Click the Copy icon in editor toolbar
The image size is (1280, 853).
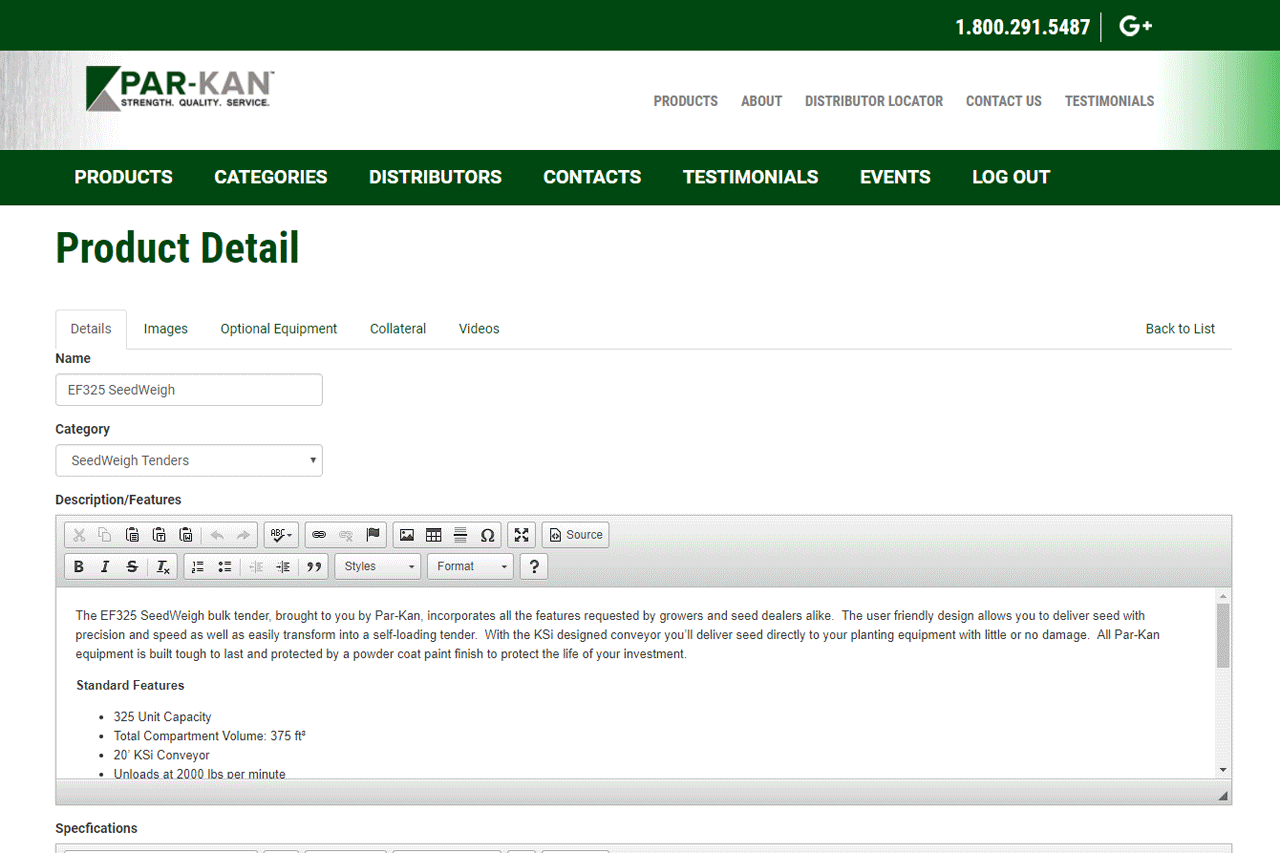[105, 535]
